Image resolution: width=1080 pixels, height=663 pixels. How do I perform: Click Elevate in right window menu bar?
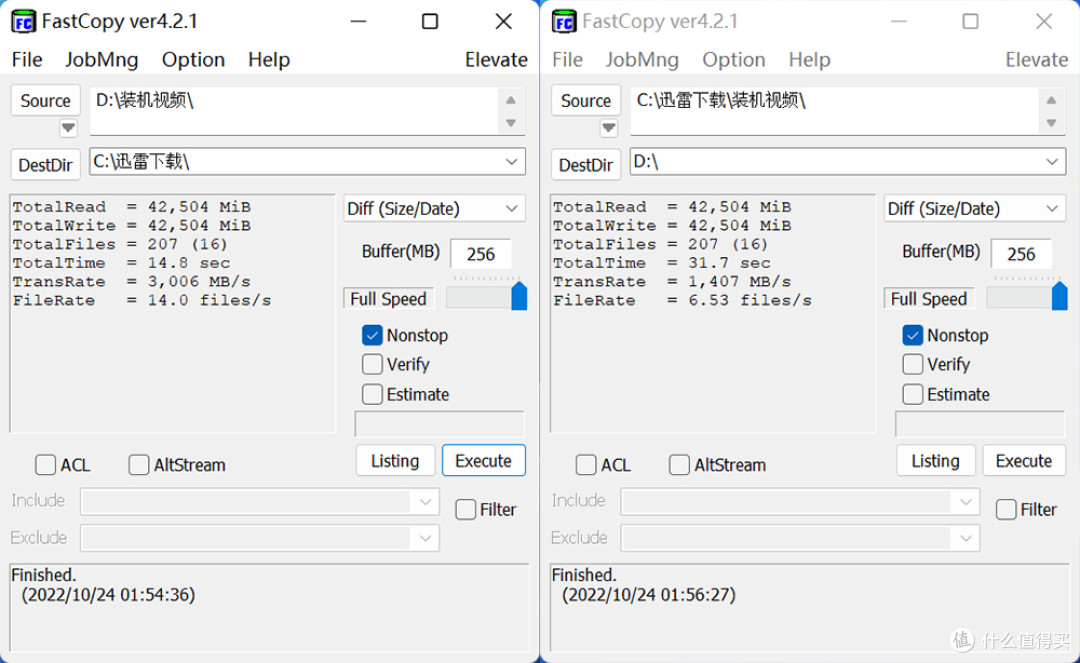tap(1037, 60)
